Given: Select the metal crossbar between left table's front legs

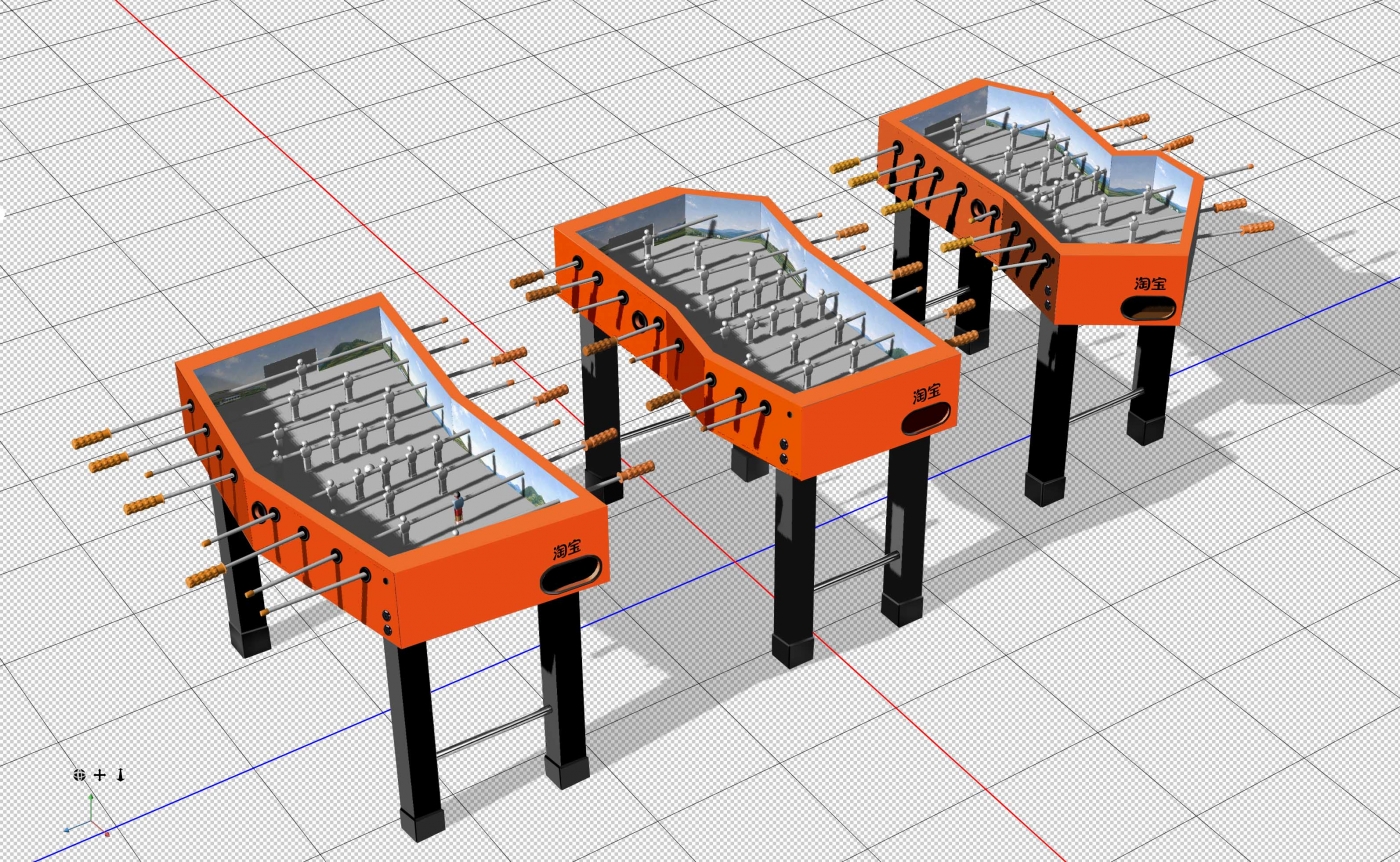Looking at the screenshot, I should 493,732.
